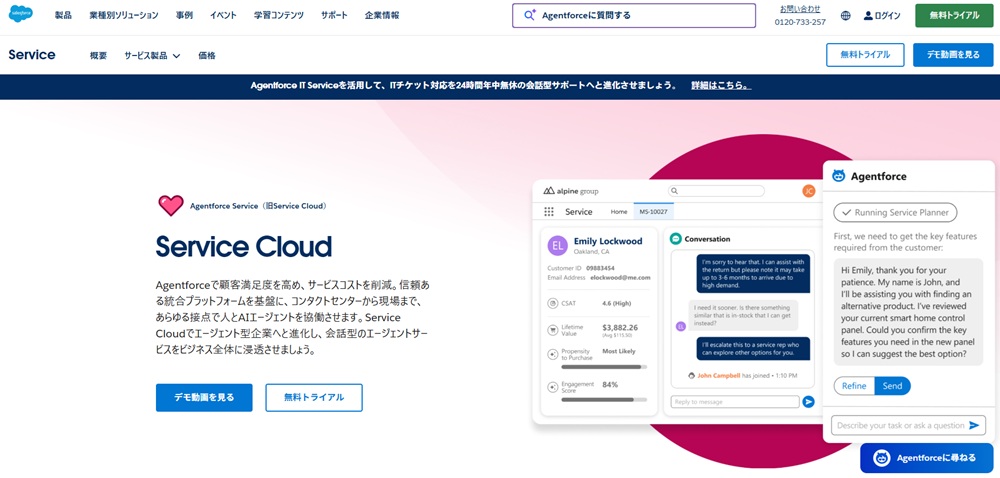Click the magnifier in the alpine search box
The height and width of the screenshot is (478, 1000).
coord(675,191)
